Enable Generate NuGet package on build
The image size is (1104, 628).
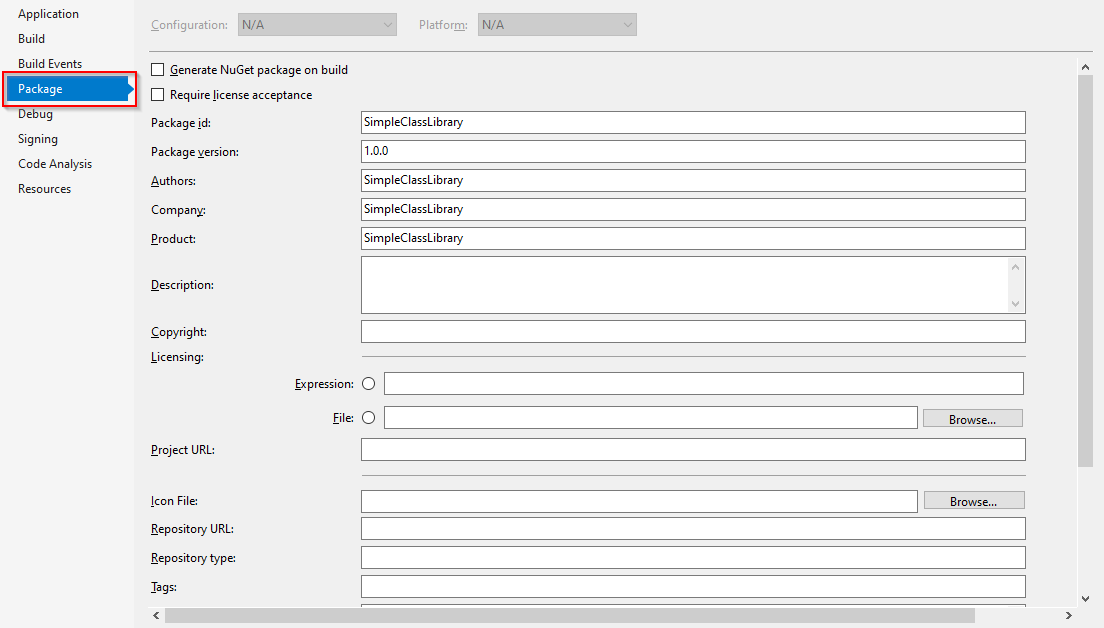tap(157, 70)
